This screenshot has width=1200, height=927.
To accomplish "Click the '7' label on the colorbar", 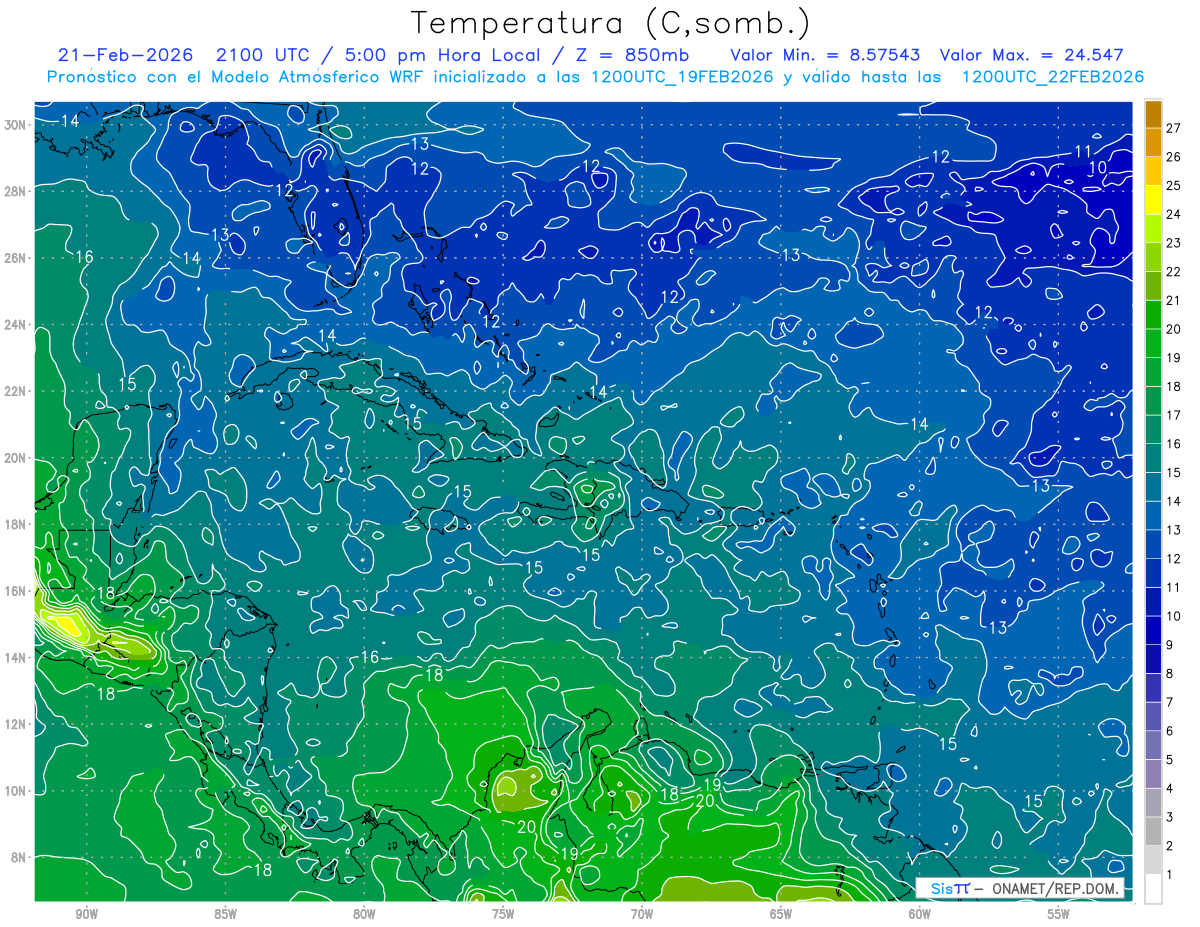I will point(1170,702).
